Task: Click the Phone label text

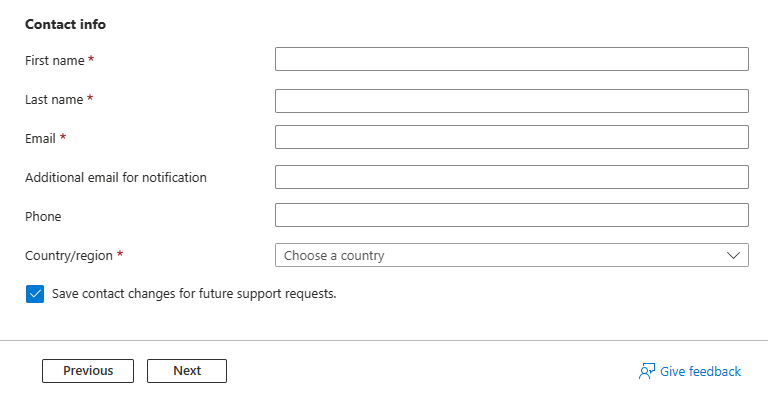Action: click(43, 216)
